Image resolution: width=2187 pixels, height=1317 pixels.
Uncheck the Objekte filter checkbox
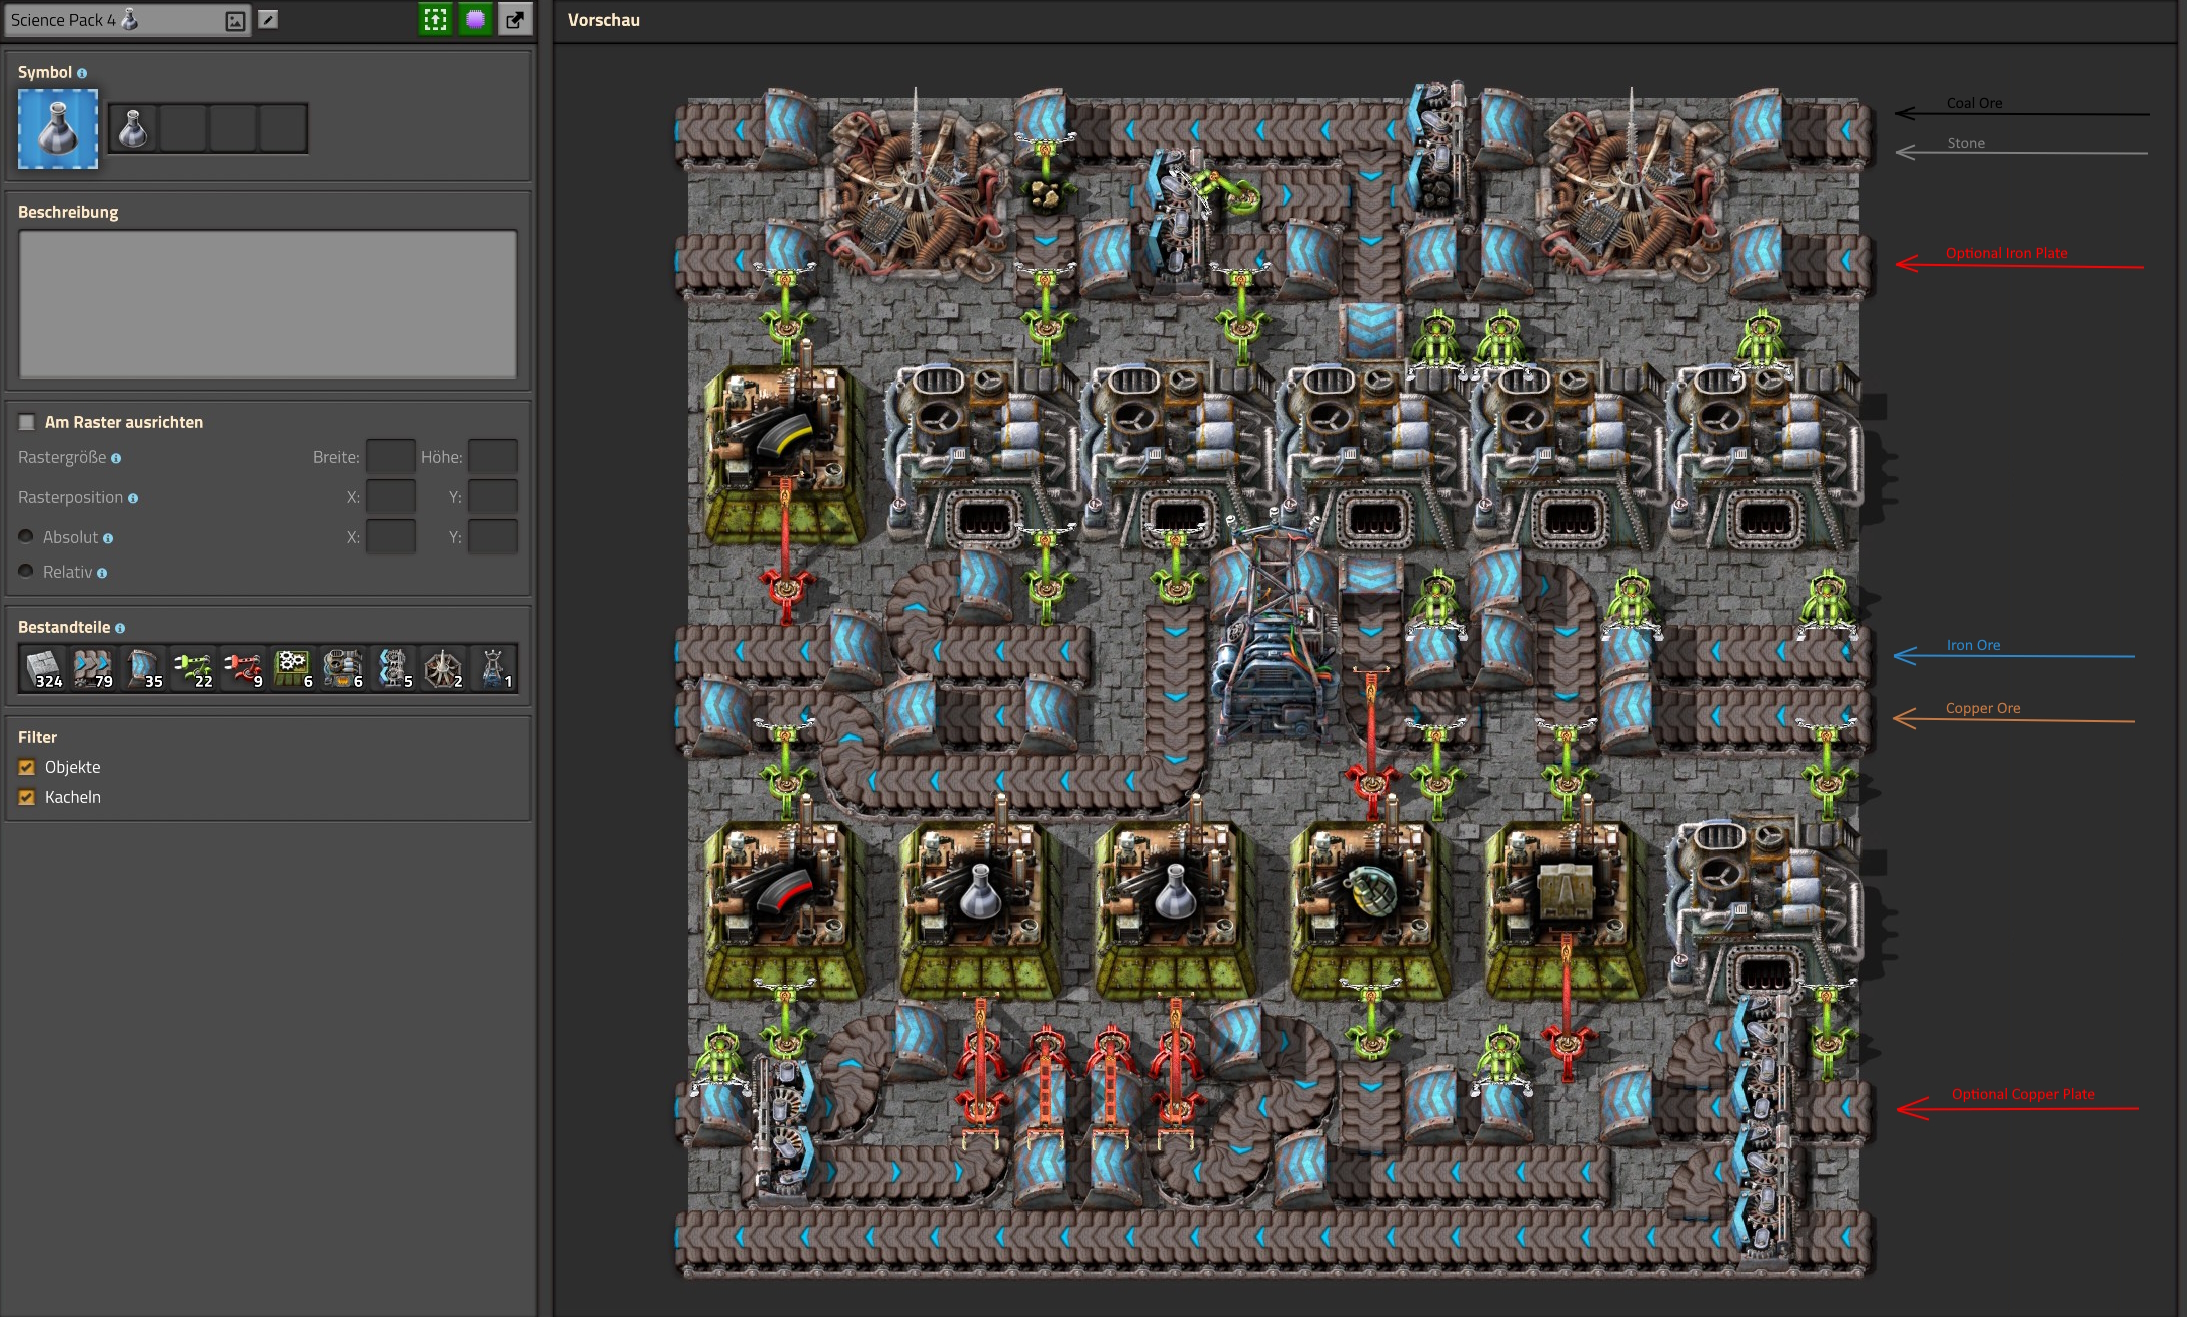[27, 767]
